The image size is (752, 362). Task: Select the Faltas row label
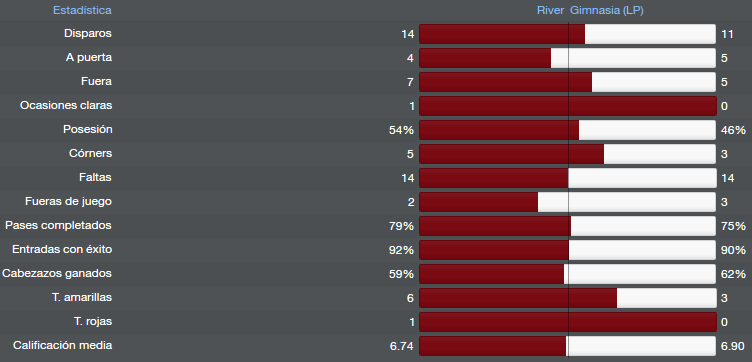coord(95,177)
